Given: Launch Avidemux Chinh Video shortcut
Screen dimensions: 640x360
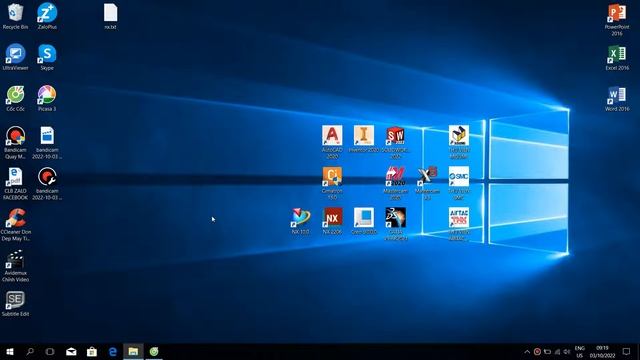Looking at the screenshot, I should point(16,266).
